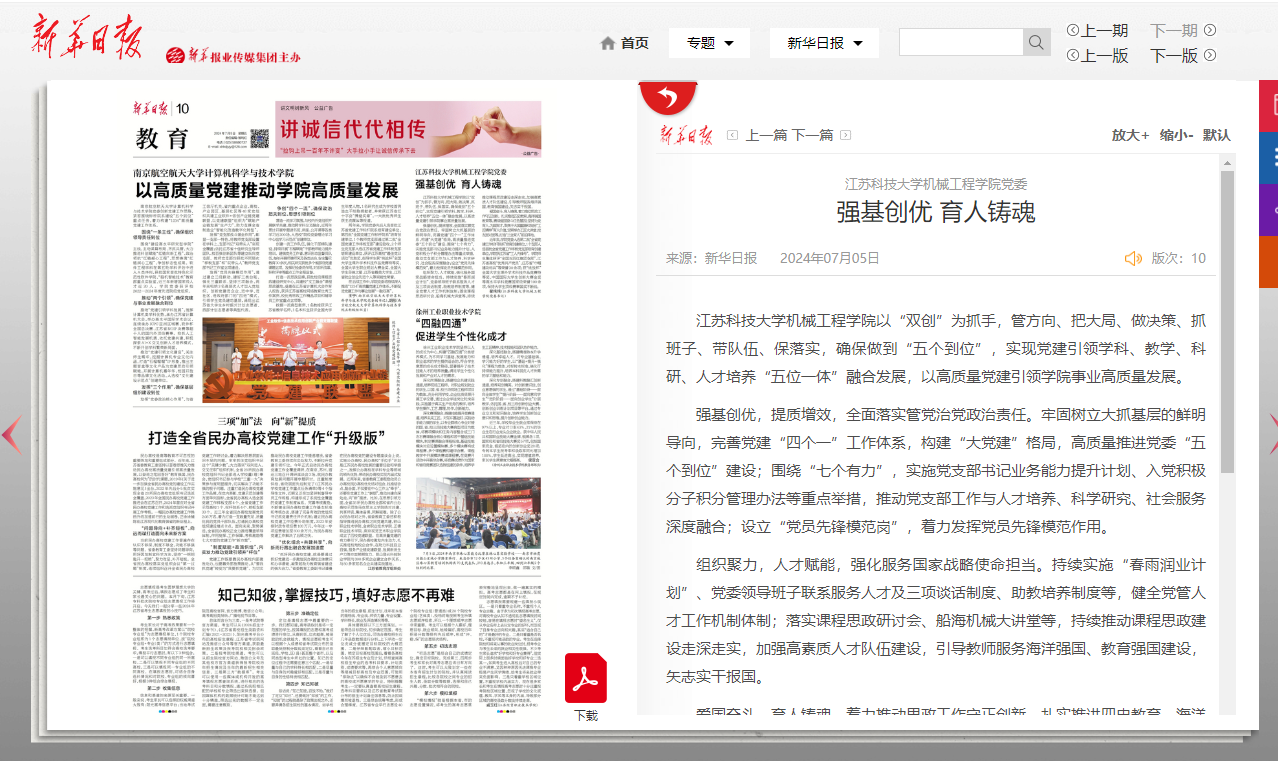Screen dimensions: 1278x761
Task: Download the page via PDF icon
Action: click(x=586, y=678)
